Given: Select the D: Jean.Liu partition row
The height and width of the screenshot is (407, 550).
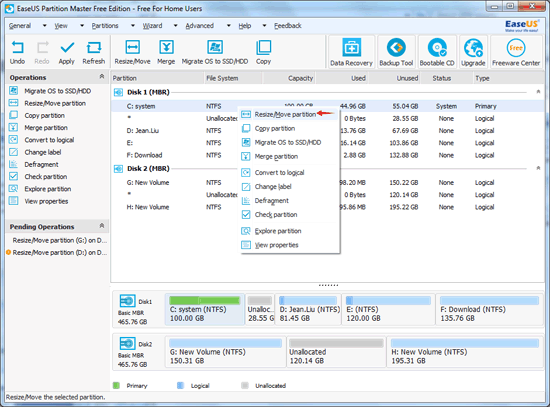Looking at the screenshot, I should pyautogui.click(x=328, y=131).
